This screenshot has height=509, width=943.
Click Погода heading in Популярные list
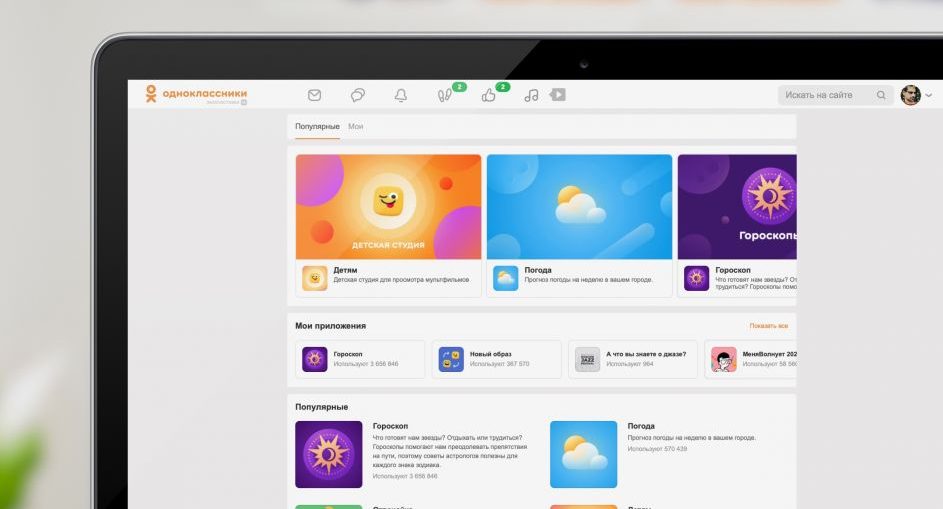pyautogui.click(x=641, y=426)
